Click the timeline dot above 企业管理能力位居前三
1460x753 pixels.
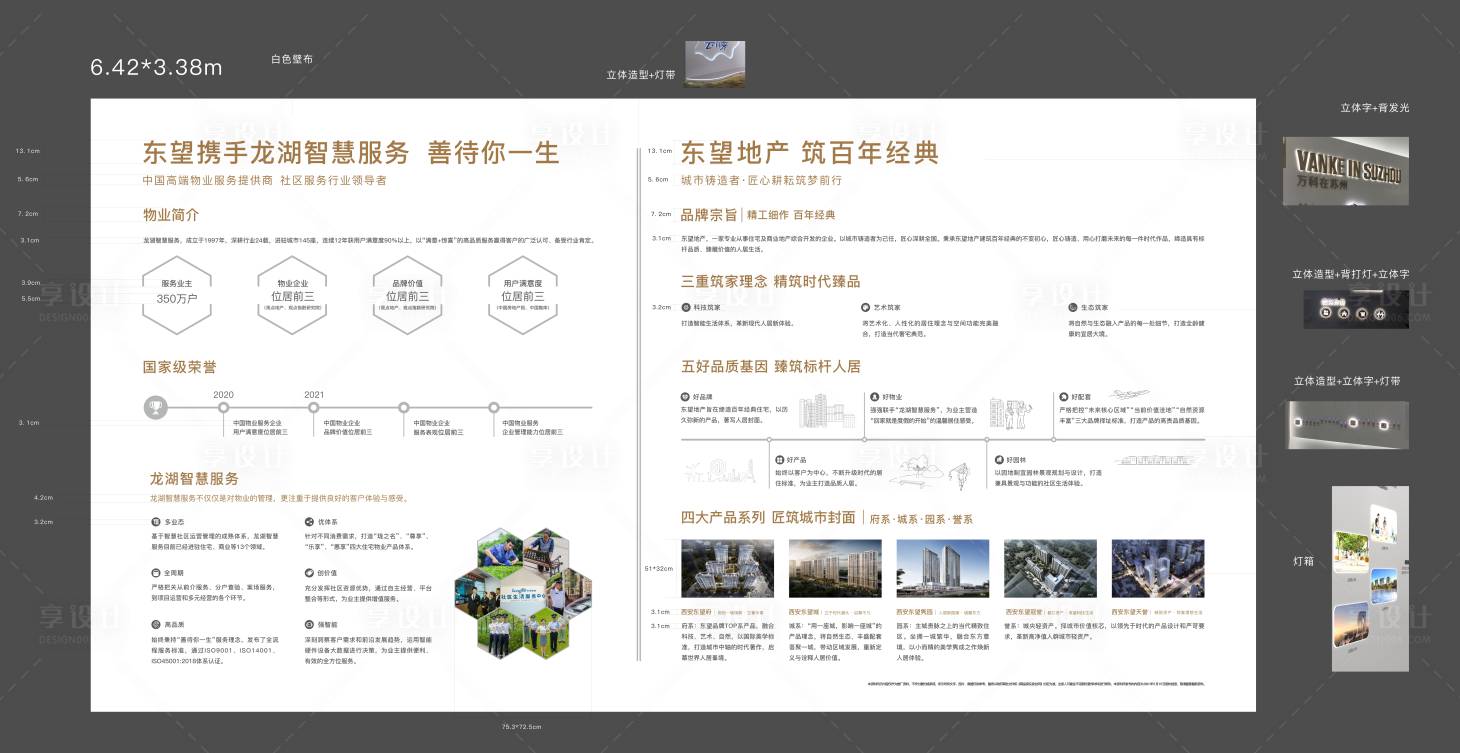[x=494, y=407]
